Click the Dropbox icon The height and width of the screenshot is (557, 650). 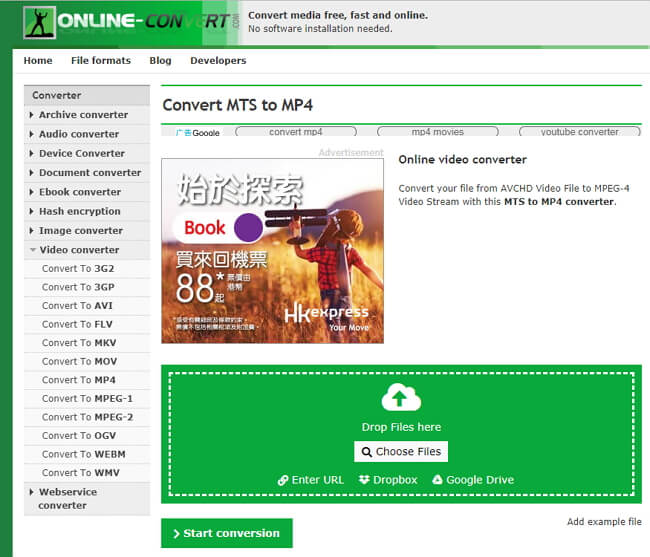pyautogui.click(x=364, y=480)
